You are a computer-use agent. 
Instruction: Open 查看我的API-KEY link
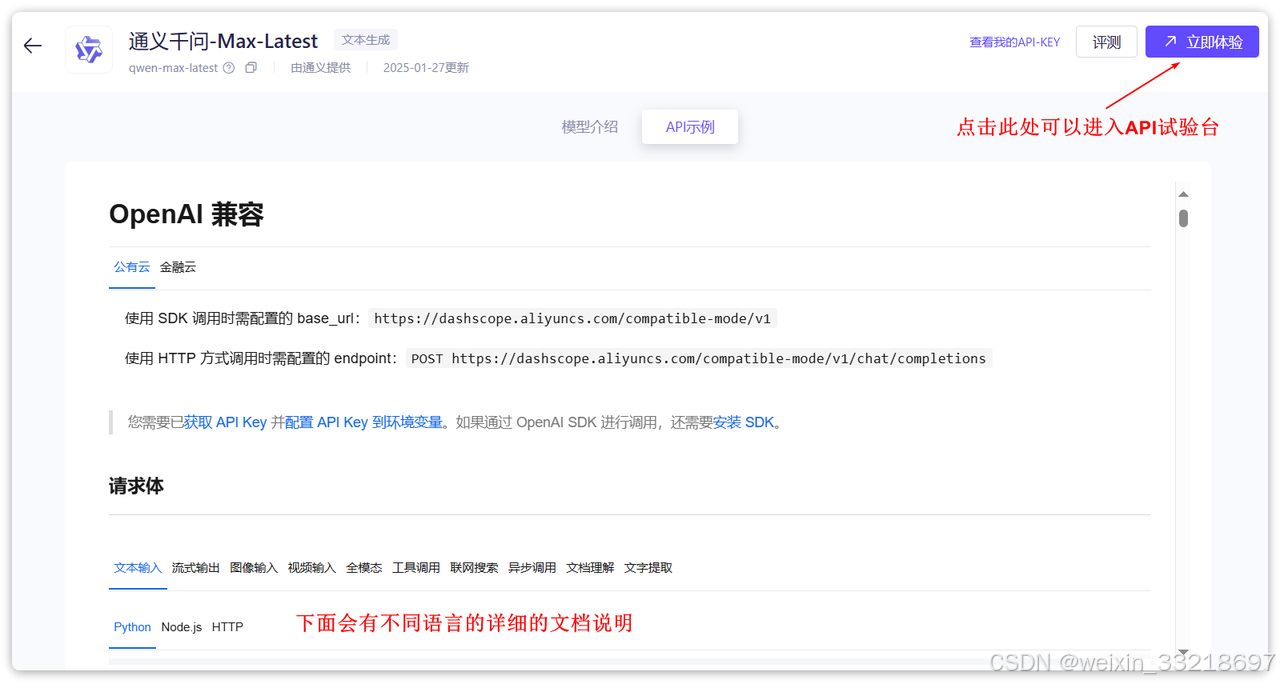pos(1014,43)
